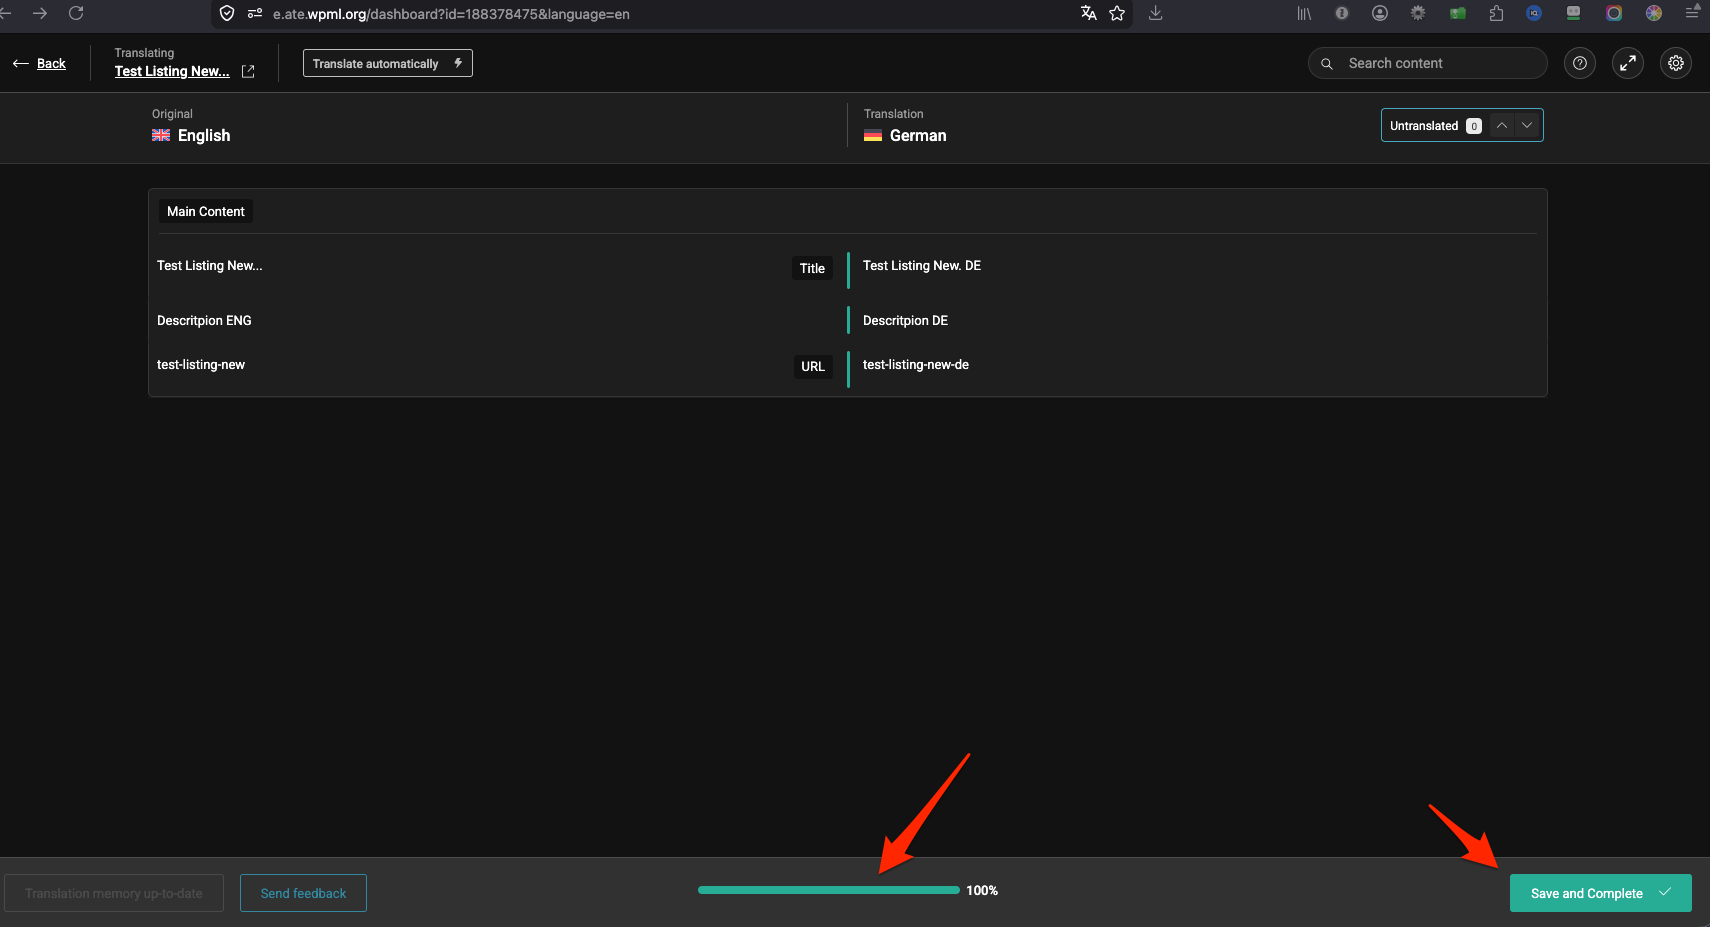Click the Untranslated filter label
This screenshot has height=927, width=1710.
tap(1423, 126)
